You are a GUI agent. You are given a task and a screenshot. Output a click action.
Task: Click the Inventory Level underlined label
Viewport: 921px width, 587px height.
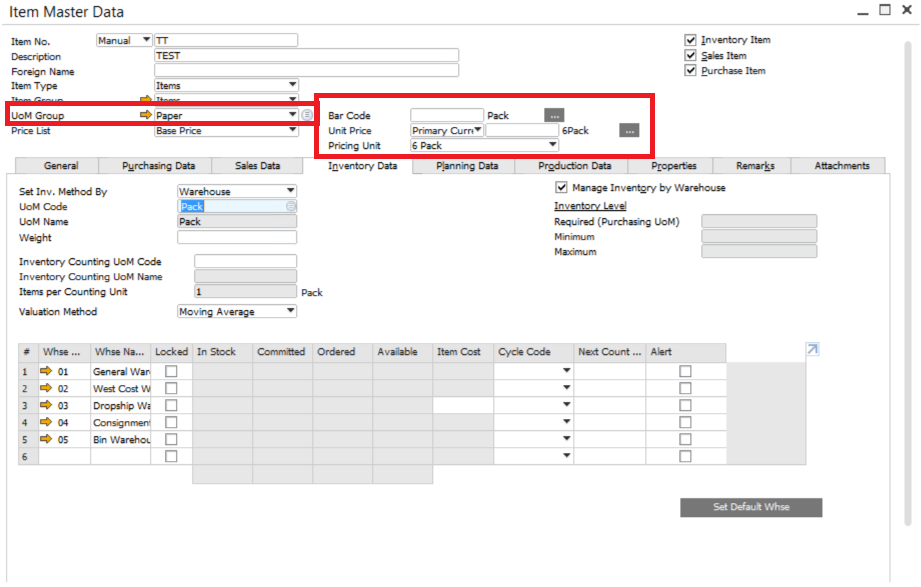[590, 206]
